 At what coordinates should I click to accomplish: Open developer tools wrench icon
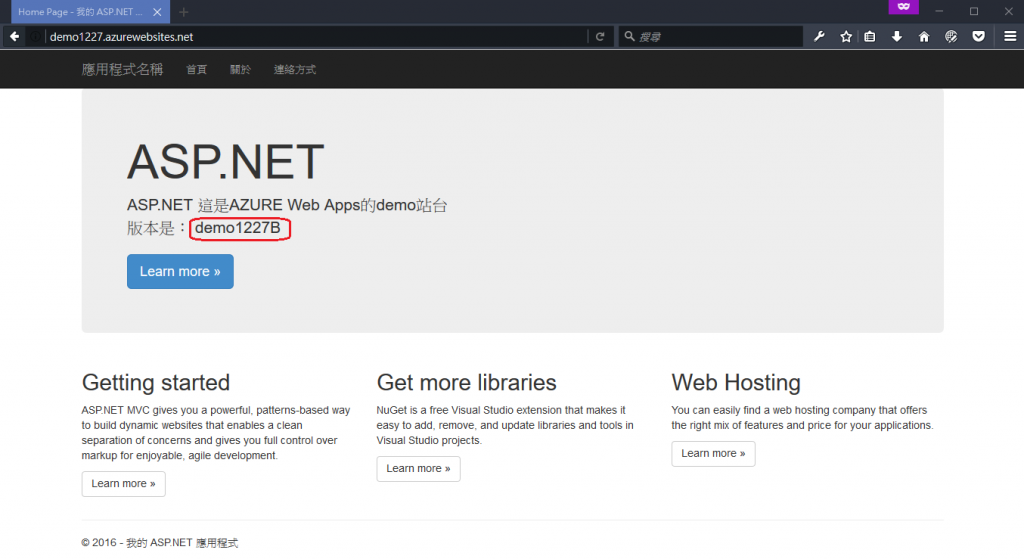pyautogui.click(x=819, y=37)
